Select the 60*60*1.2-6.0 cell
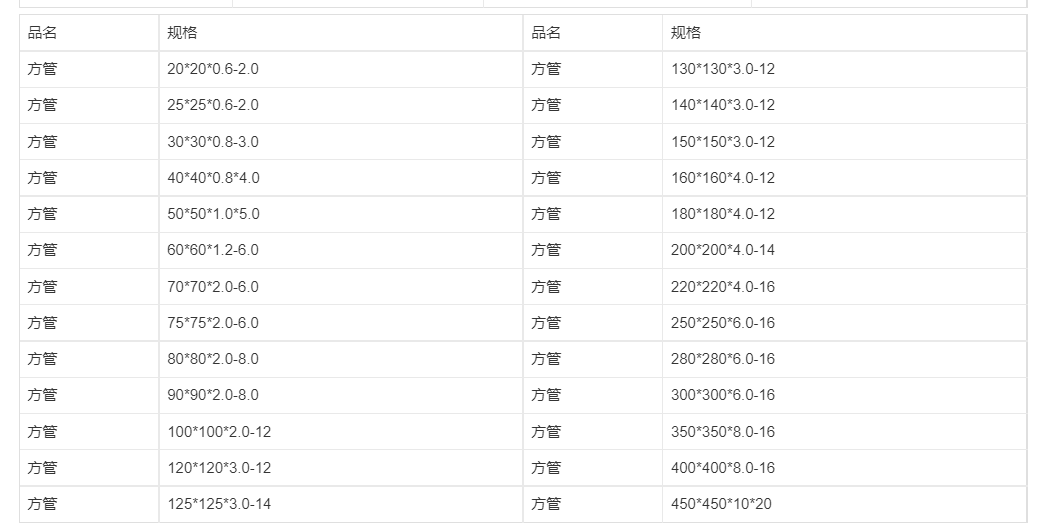The image size is (1050, 529). 341,250
